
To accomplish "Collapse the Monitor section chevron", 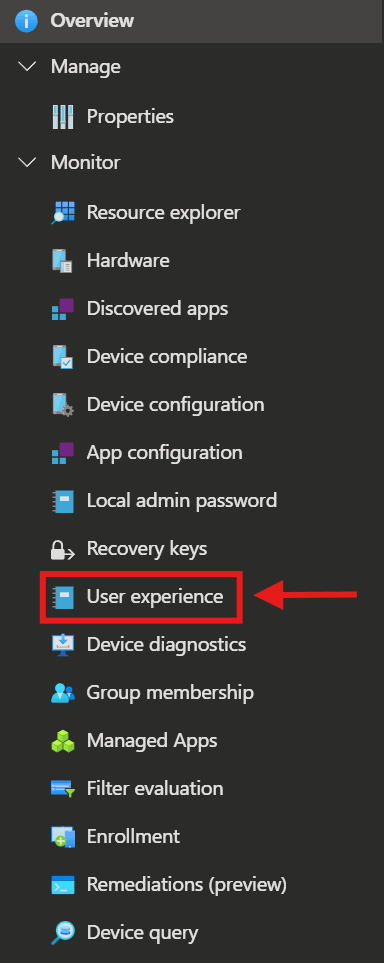I will pyautogui.click(x=28, y=162).
